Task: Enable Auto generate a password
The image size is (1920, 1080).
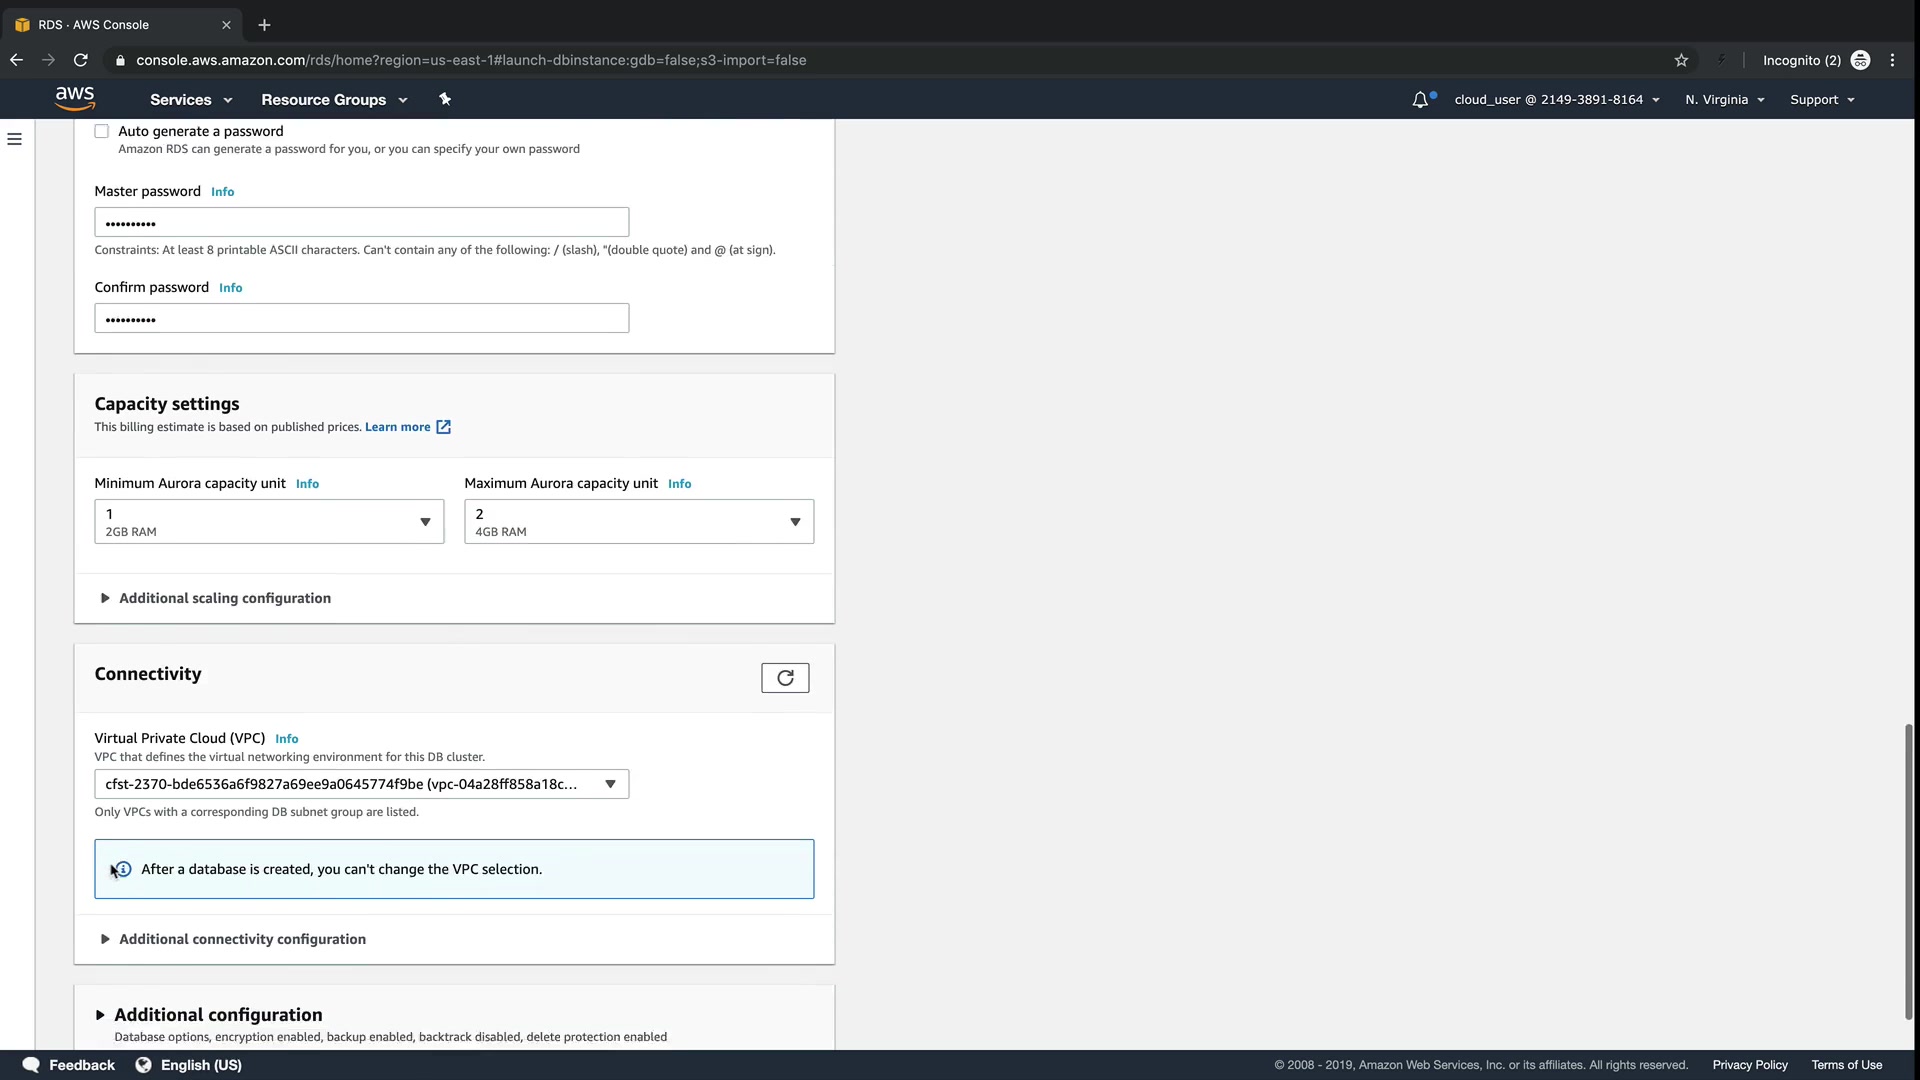Action: (x=102, y=131)
